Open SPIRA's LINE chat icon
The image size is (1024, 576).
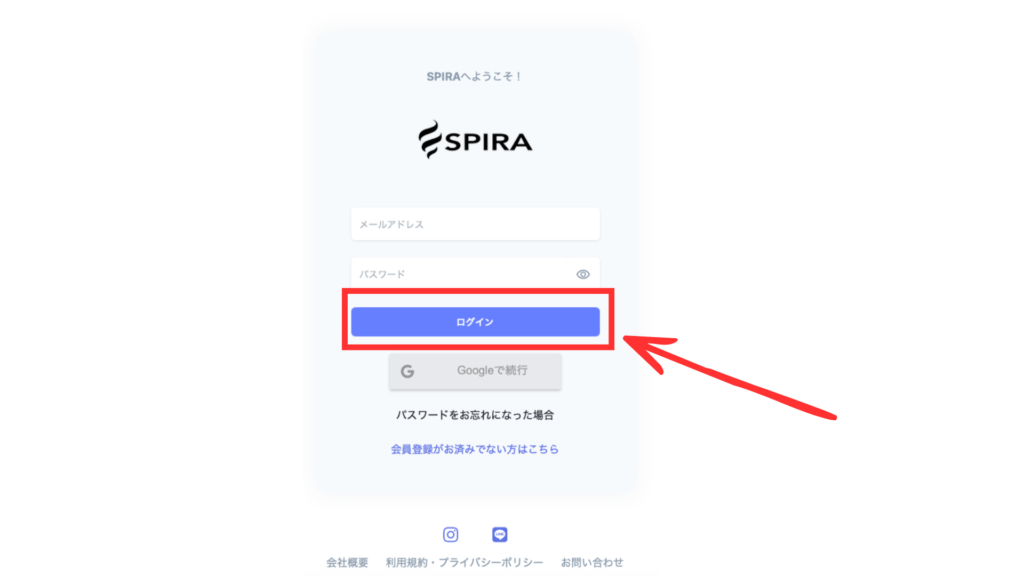500,534
